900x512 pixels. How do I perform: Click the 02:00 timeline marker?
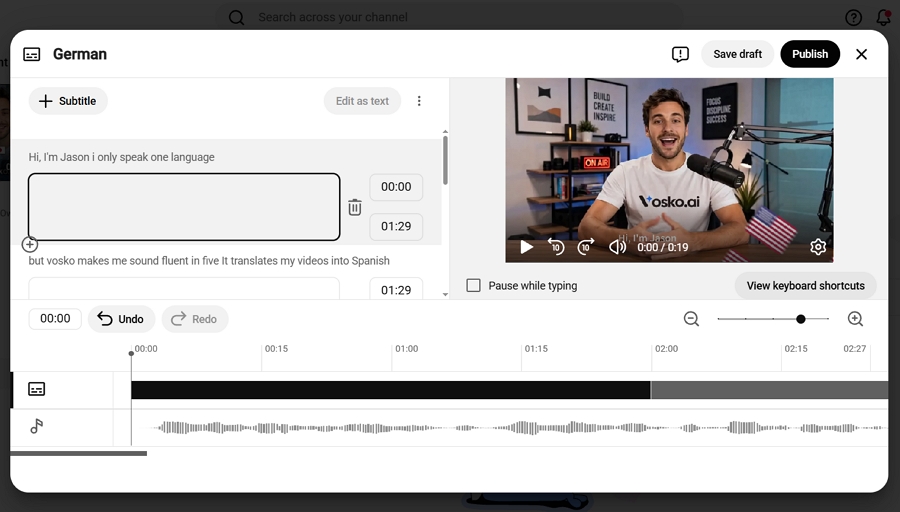click(x=666, y=349)
